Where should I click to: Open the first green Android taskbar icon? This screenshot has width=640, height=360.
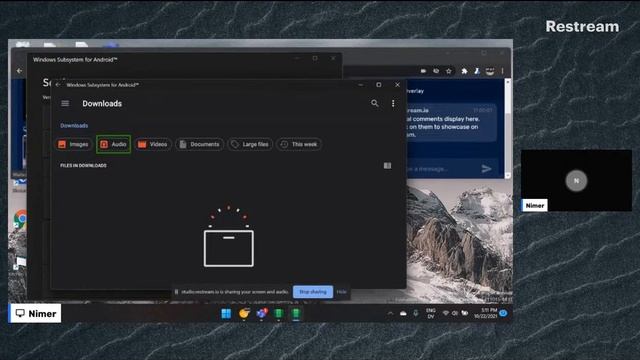click(x=279, y=313)
